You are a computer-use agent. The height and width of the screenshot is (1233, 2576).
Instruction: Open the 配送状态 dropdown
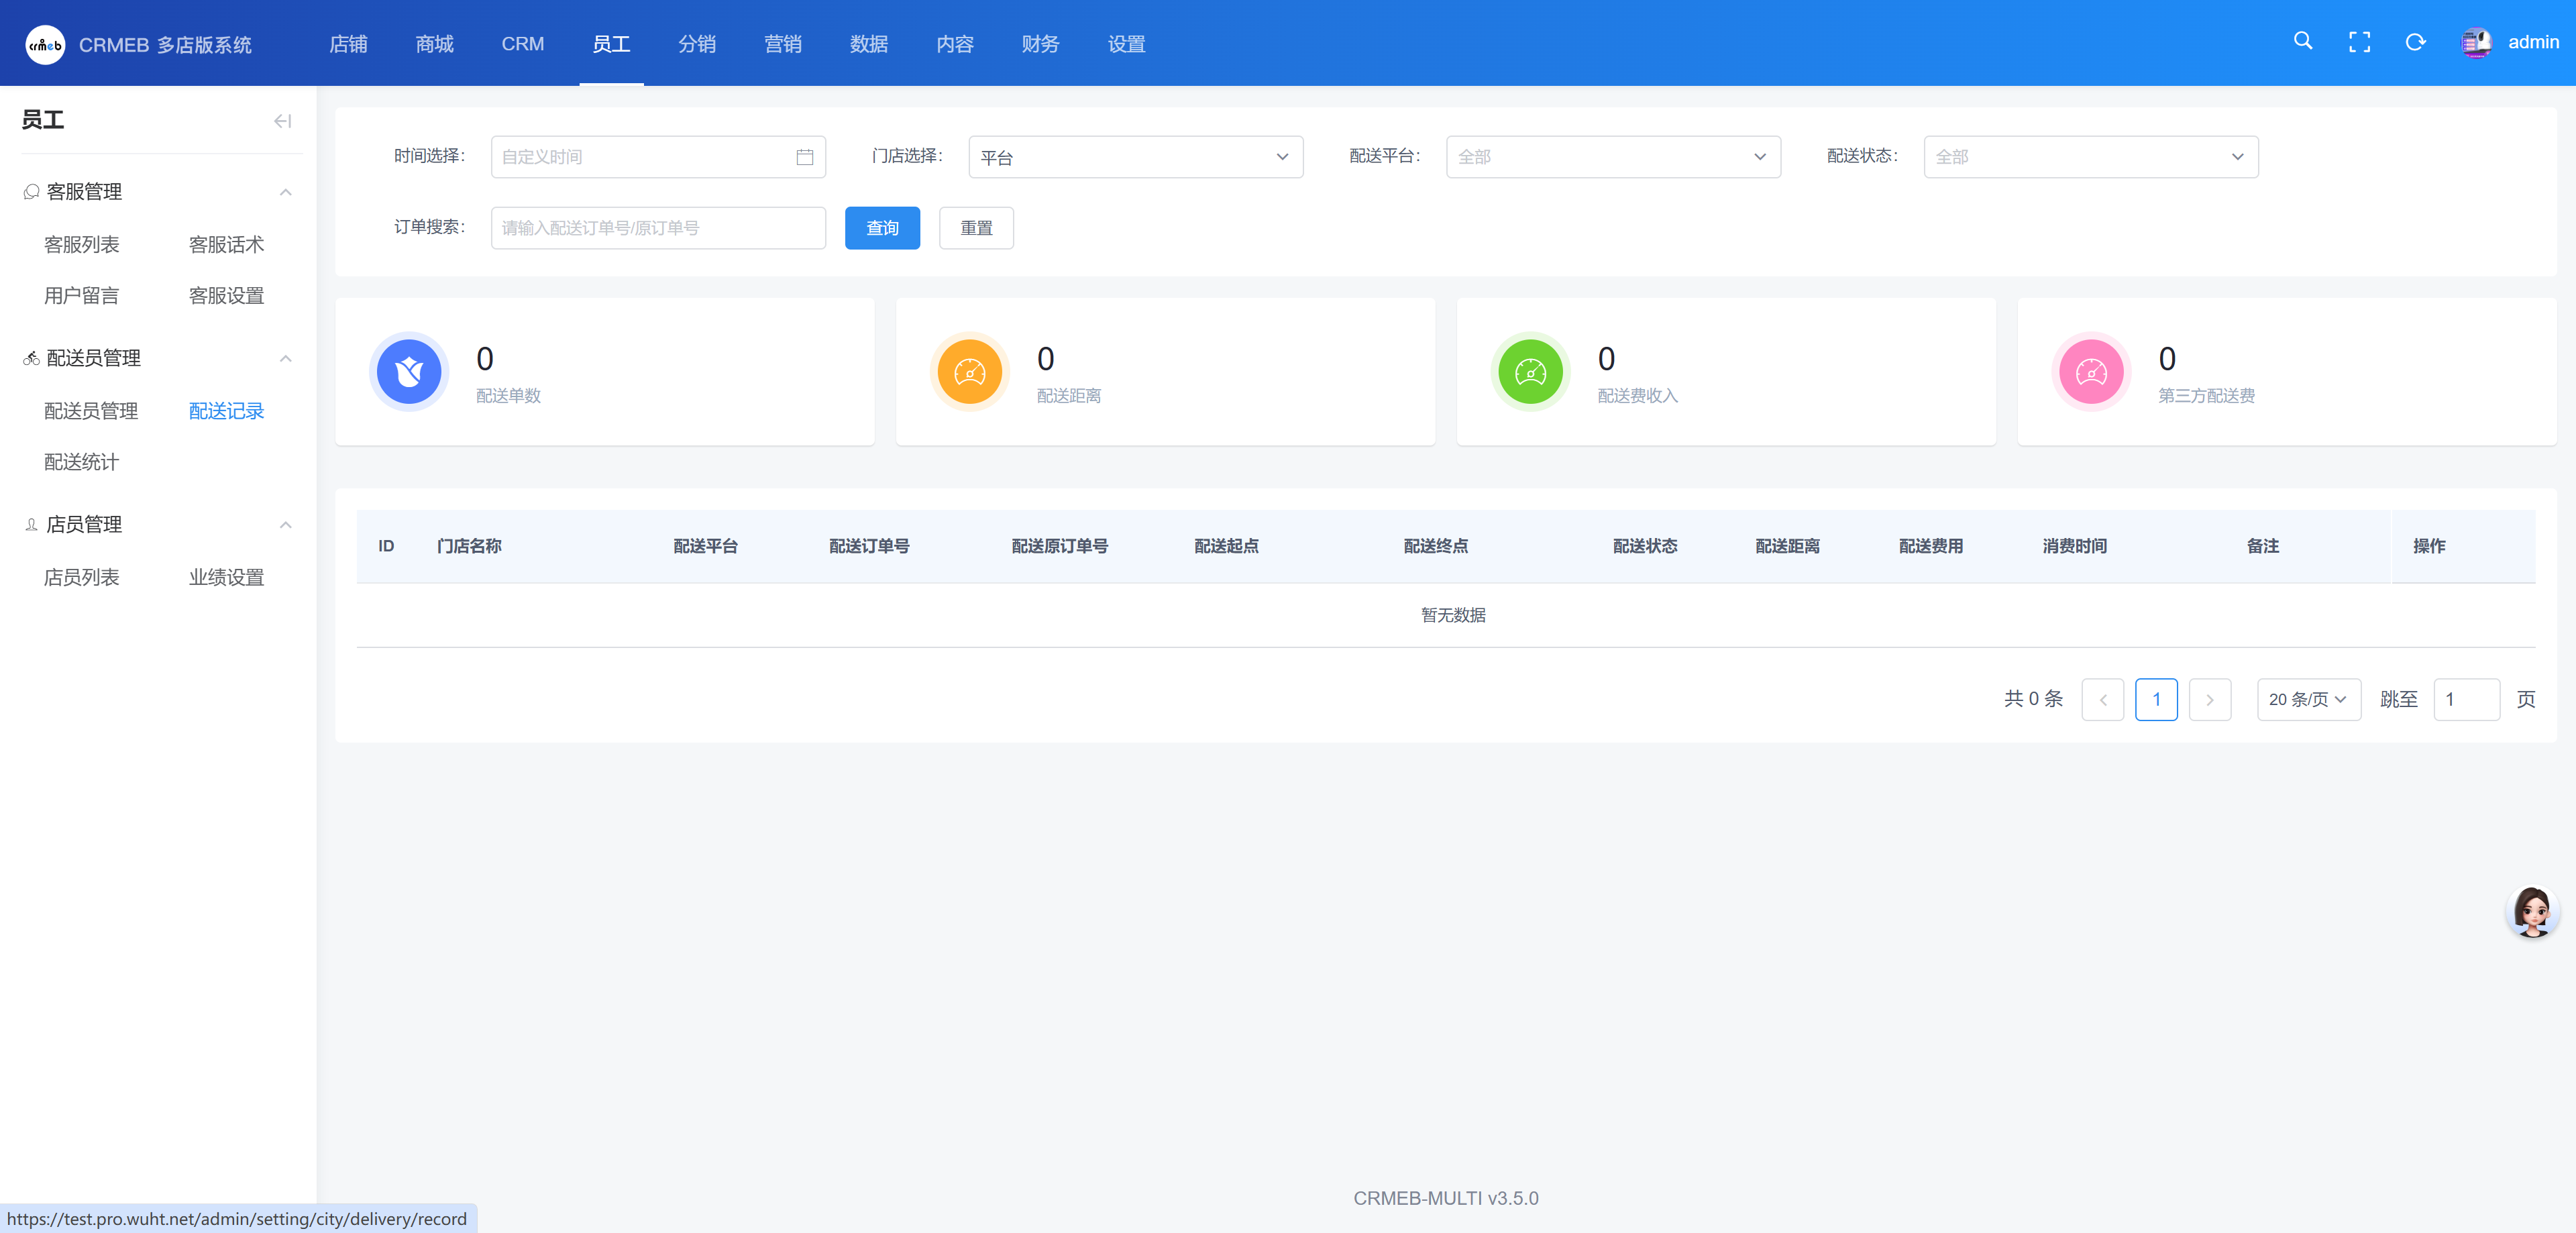click(x=2090, y=157)
